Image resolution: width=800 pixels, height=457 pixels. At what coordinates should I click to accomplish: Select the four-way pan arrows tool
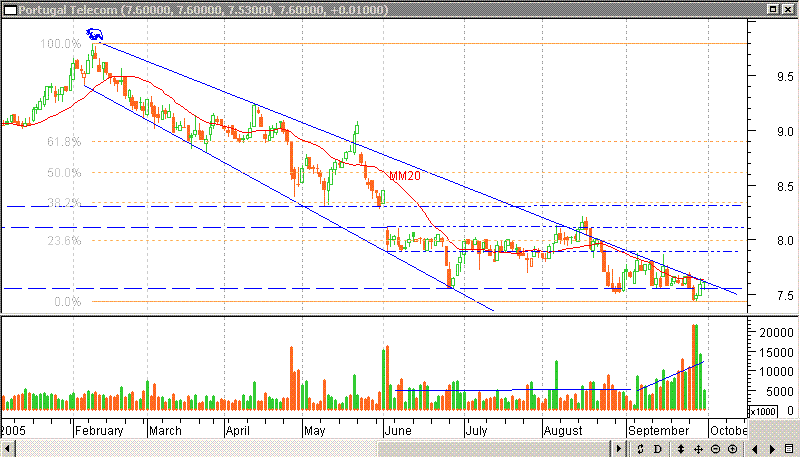tap(698, 449)
